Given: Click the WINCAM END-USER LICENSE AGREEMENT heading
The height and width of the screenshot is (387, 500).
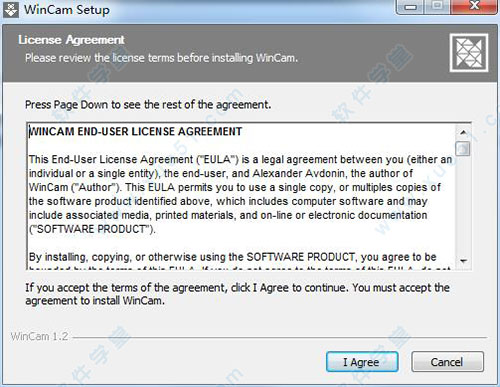Looking at the screenshot, I should coord(135,132).
